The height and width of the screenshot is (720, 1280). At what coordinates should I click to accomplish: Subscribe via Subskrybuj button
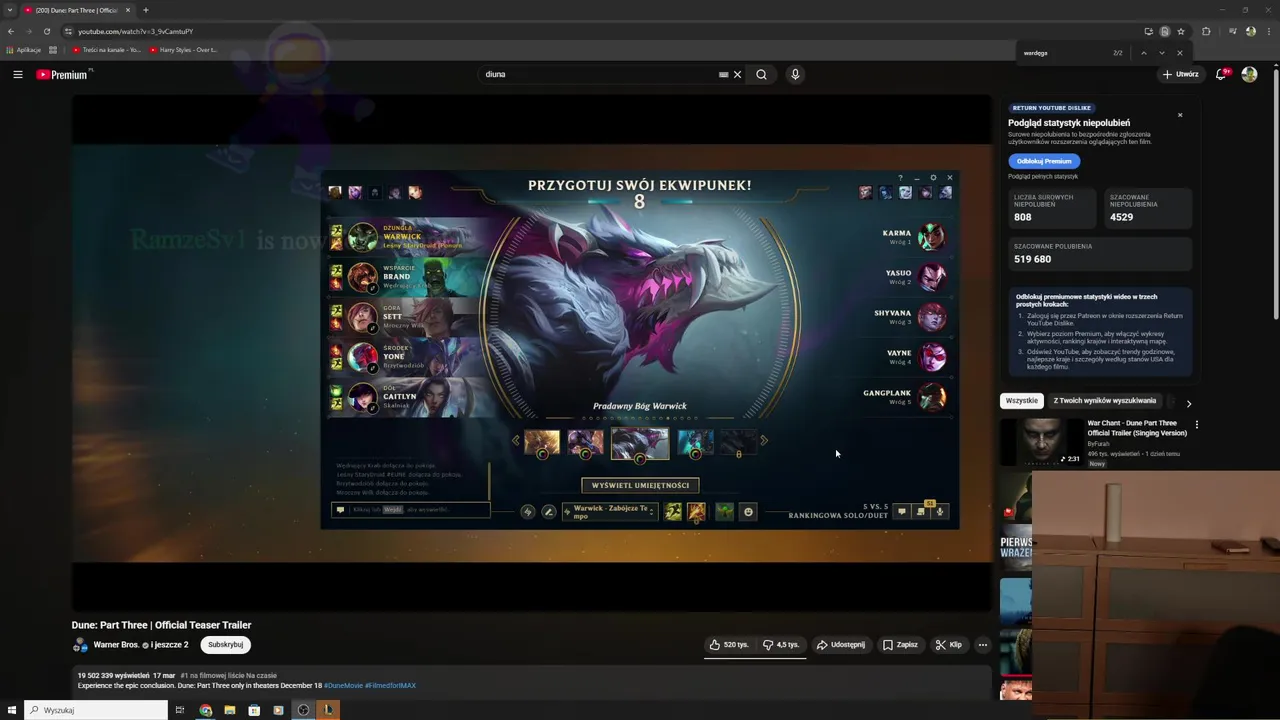(225, 645)
